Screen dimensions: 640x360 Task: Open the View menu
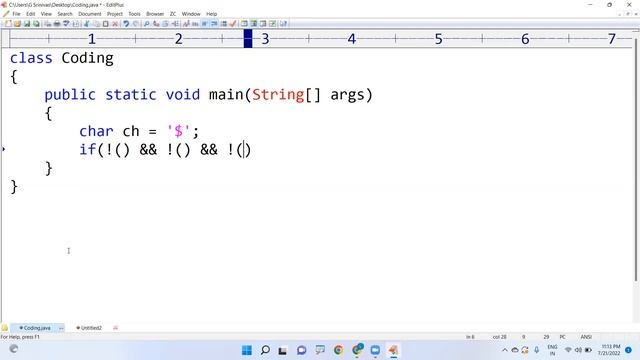(x=46, y=14)
